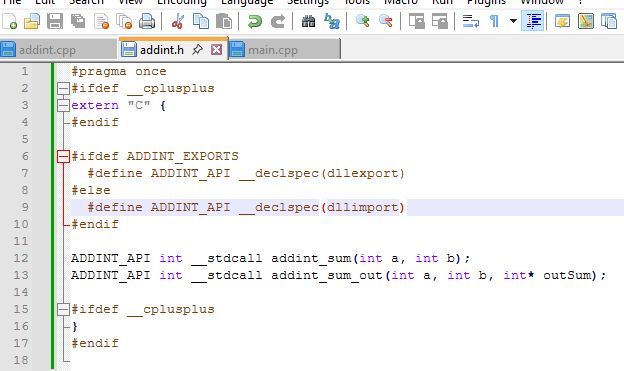Open the Plugins menu

coord(486,2)
